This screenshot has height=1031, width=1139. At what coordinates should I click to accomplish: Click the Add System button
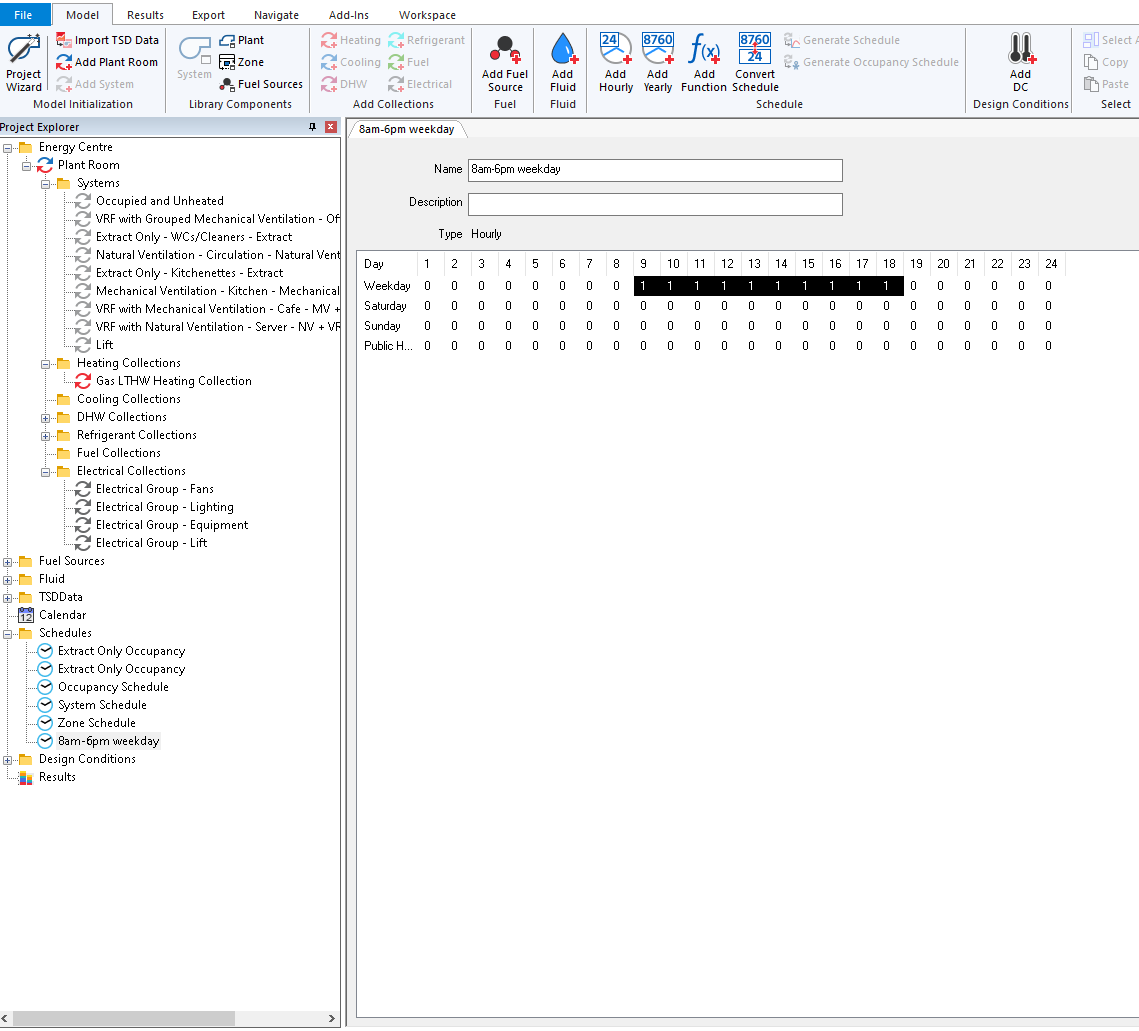(x=95, y=84)
